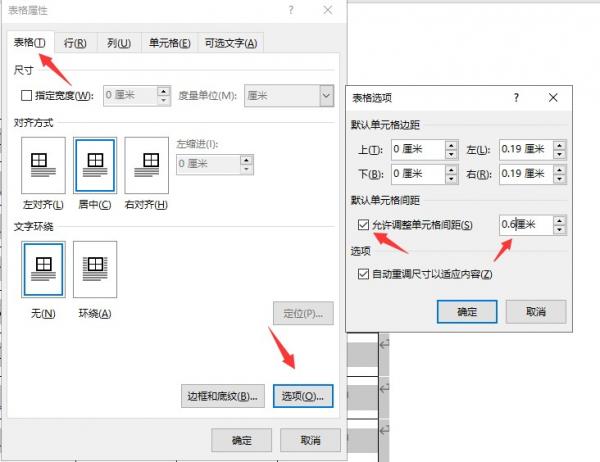
Task: Choose the around text wrapping icon
Action: tap(95, 269)
